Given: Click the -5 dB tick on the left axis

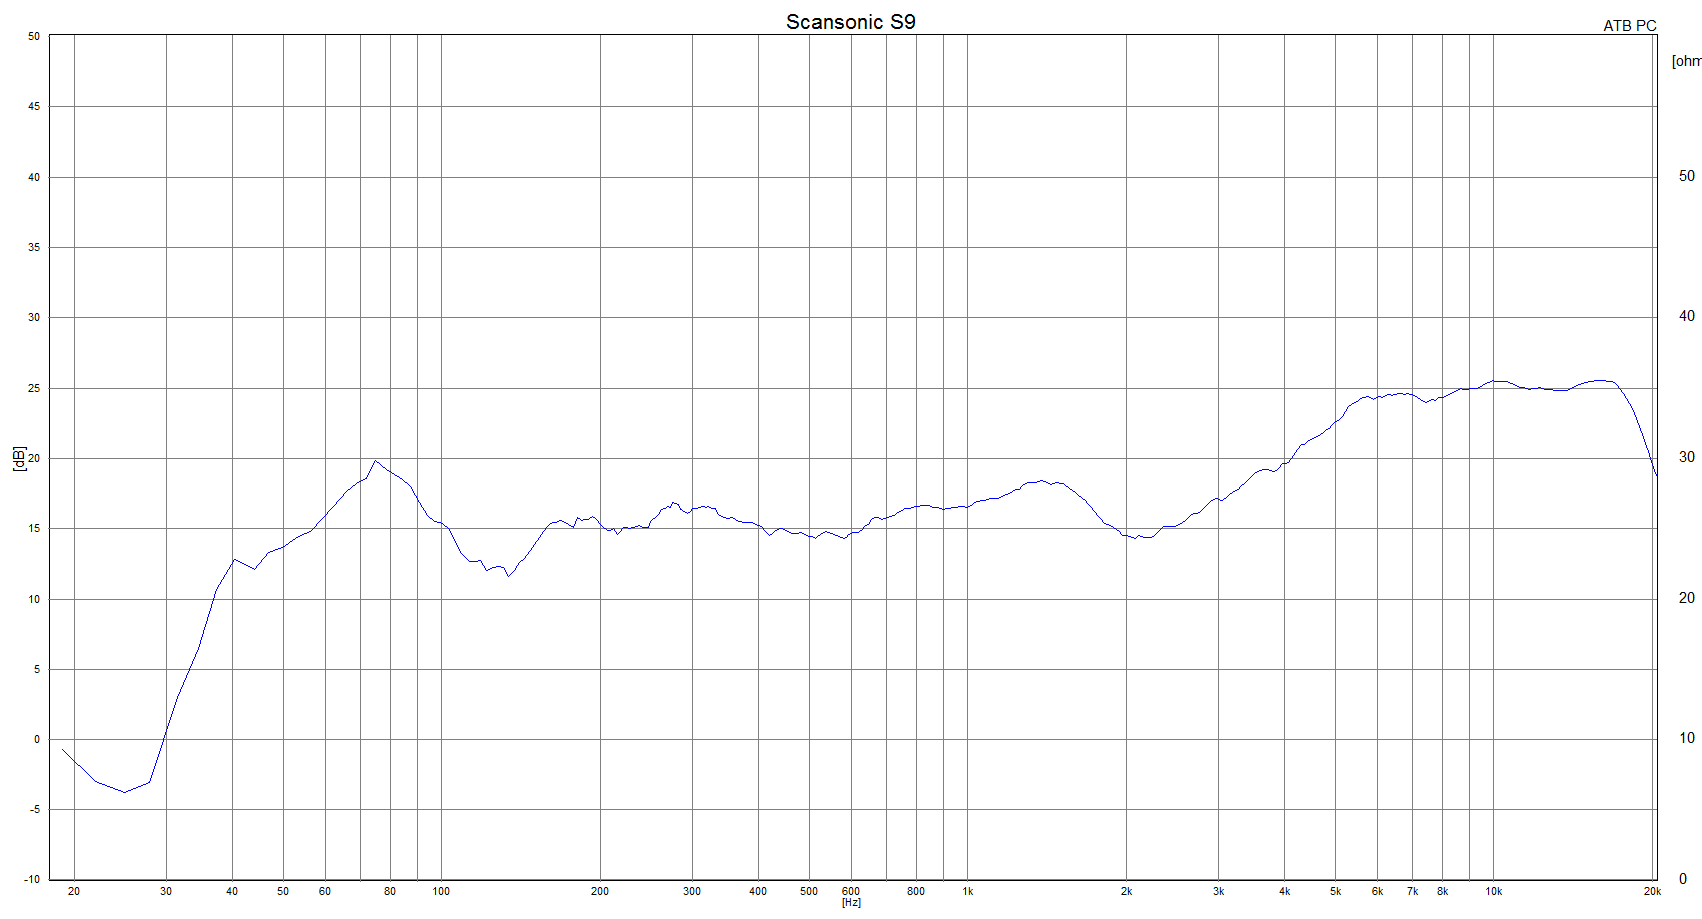Looking at the screenshot, I should pyautogui.click(x=35, y=810).
